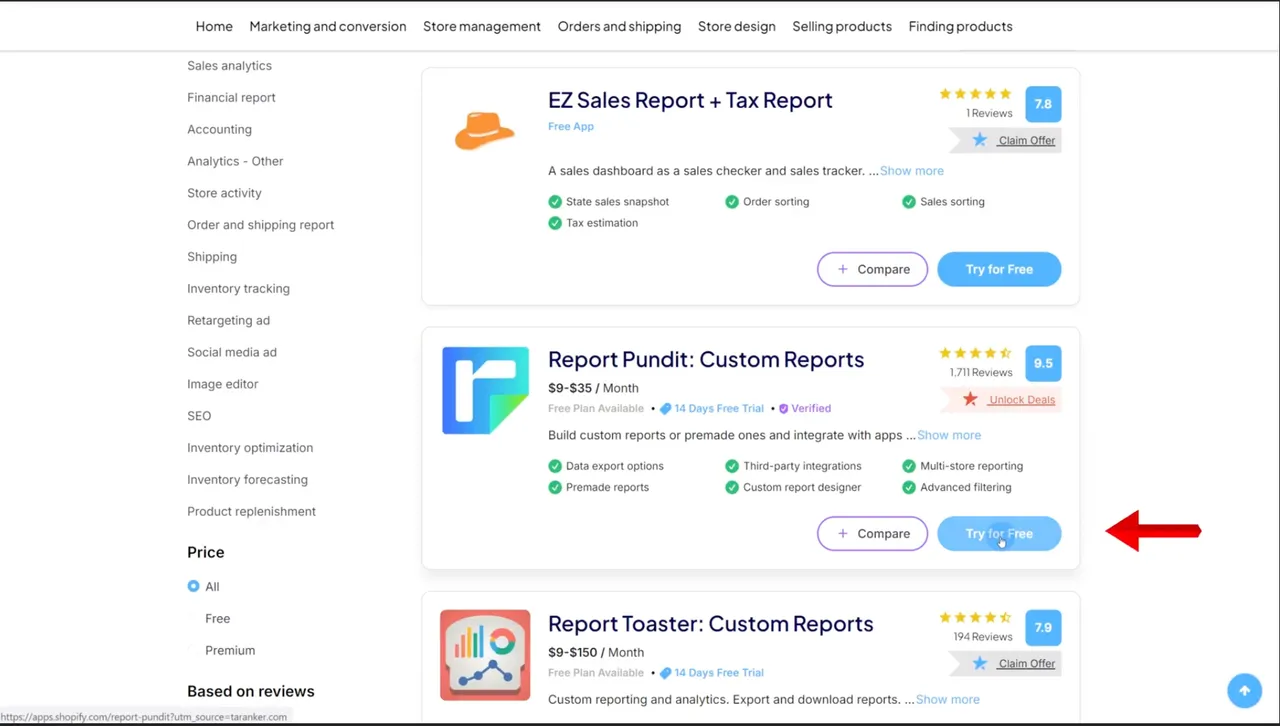Click Claim Offer on Report Toaster

[1026, 663]
